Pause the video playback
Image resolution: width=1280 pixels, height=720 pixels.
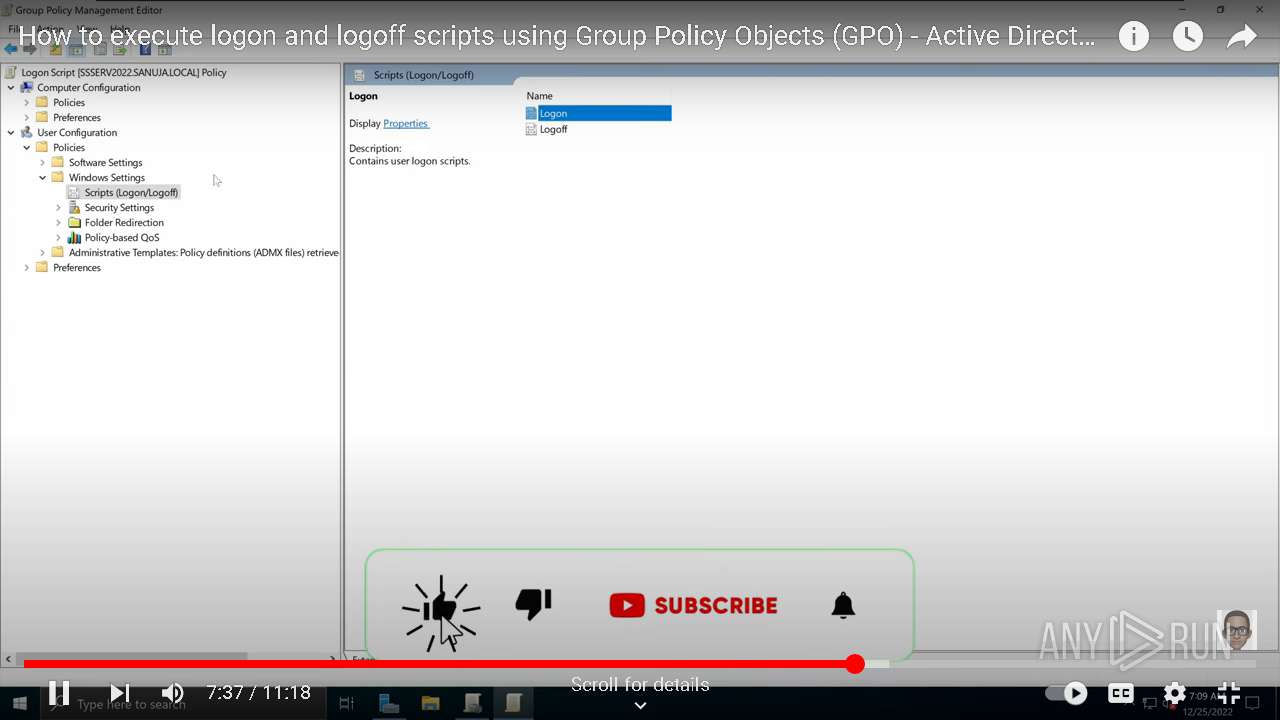coord(59,692)
